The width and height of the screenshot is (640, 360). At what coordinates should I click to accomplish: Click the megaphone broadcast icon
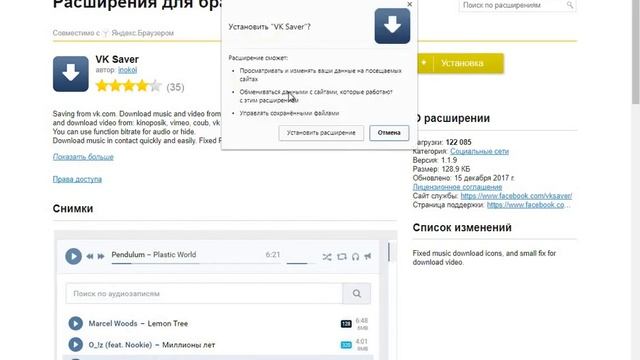[368, 256]
